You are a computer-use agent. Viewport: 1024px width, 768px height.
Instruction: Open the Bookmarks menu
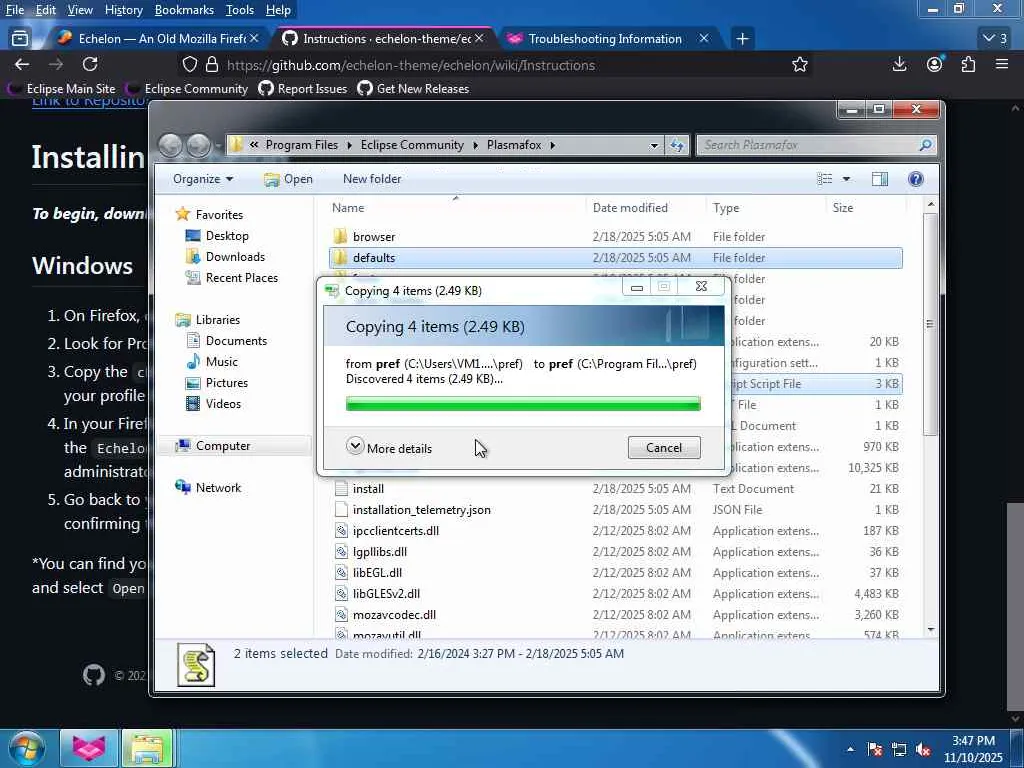pos(184,10)
